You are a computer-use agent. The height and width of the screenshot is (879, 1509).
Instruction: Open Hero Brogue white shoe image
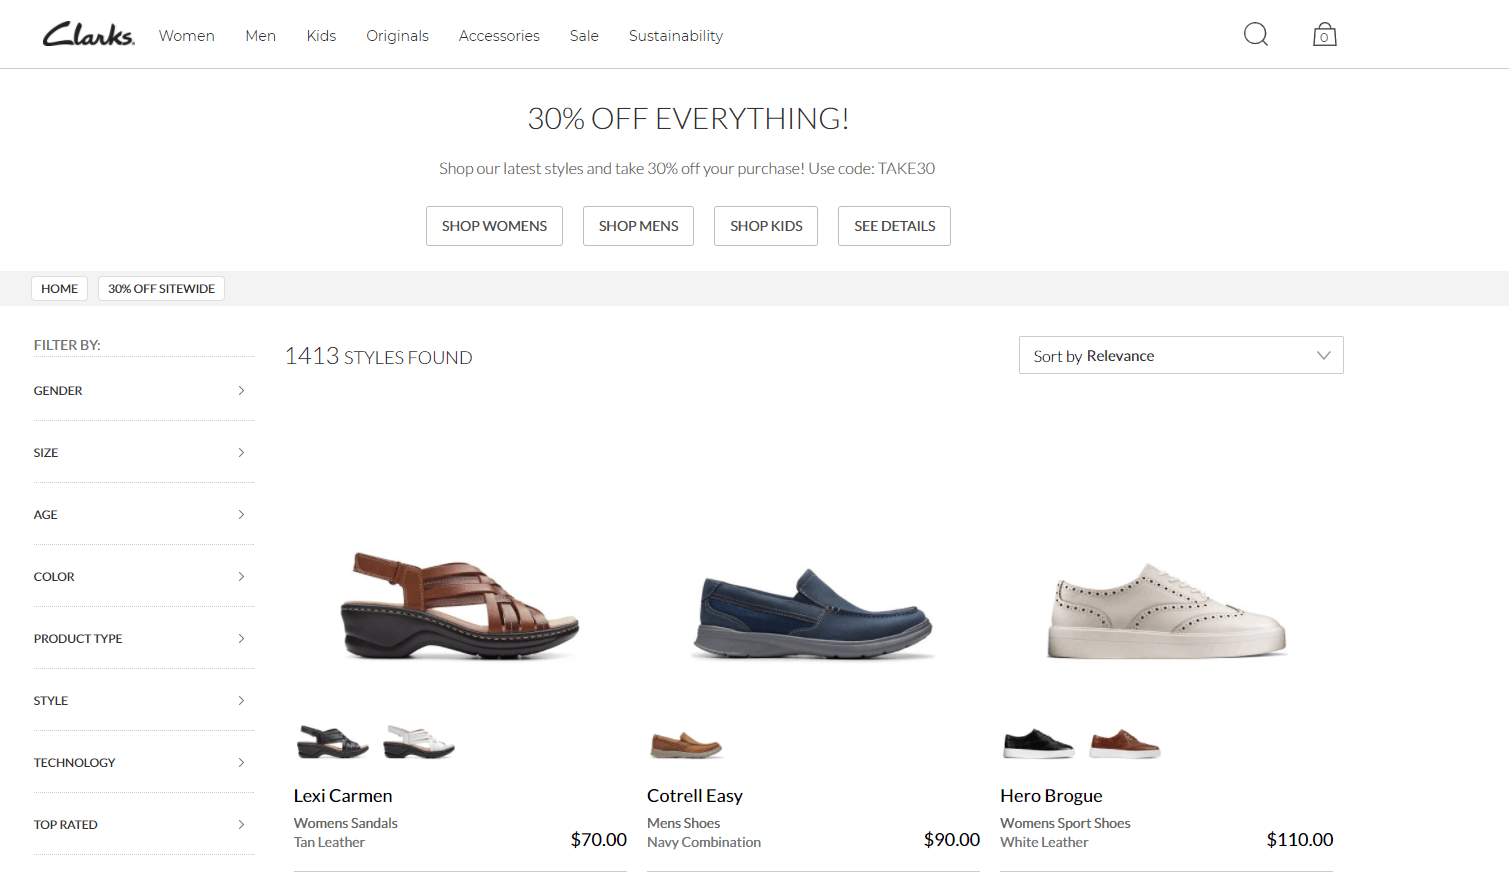(x=1166, y=610)
